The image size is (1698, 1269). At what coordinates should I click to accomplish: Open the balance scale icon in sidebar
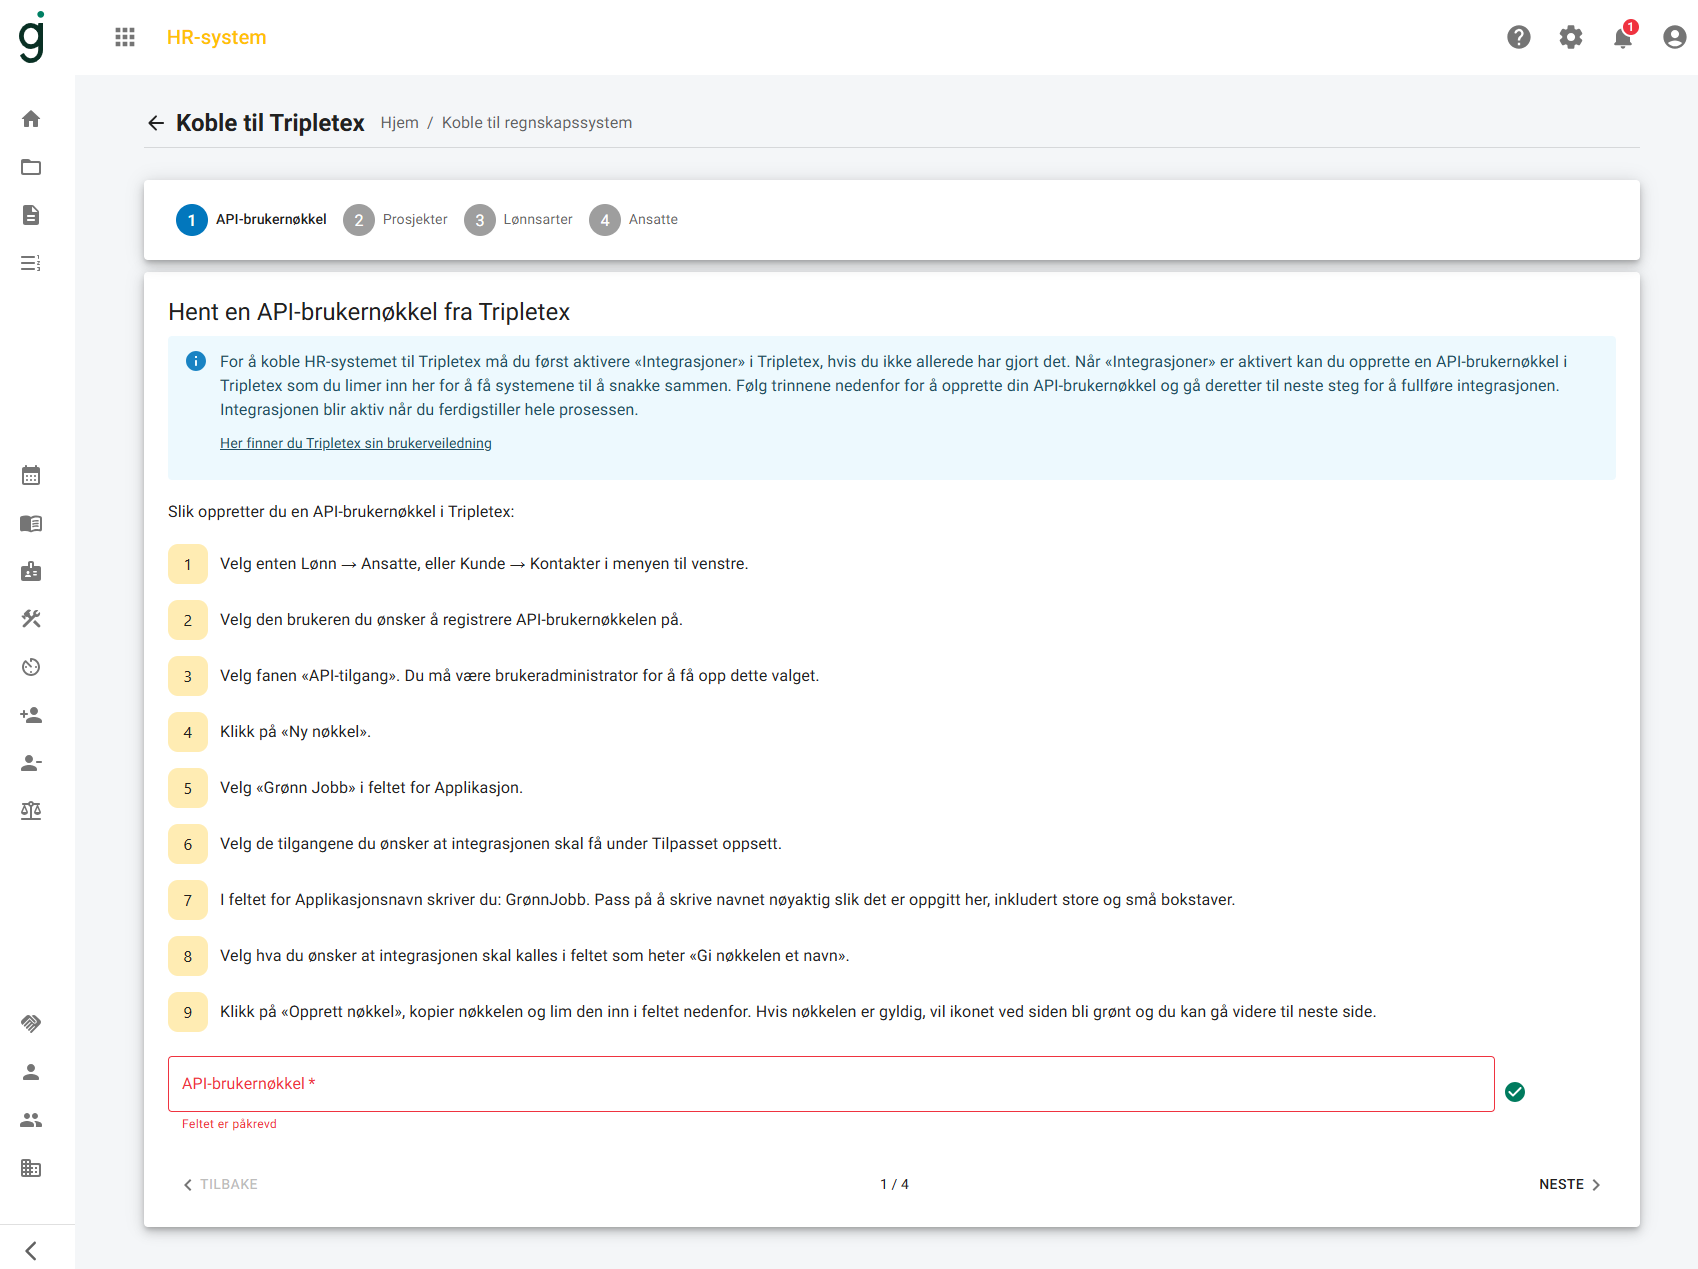[31, 811]
